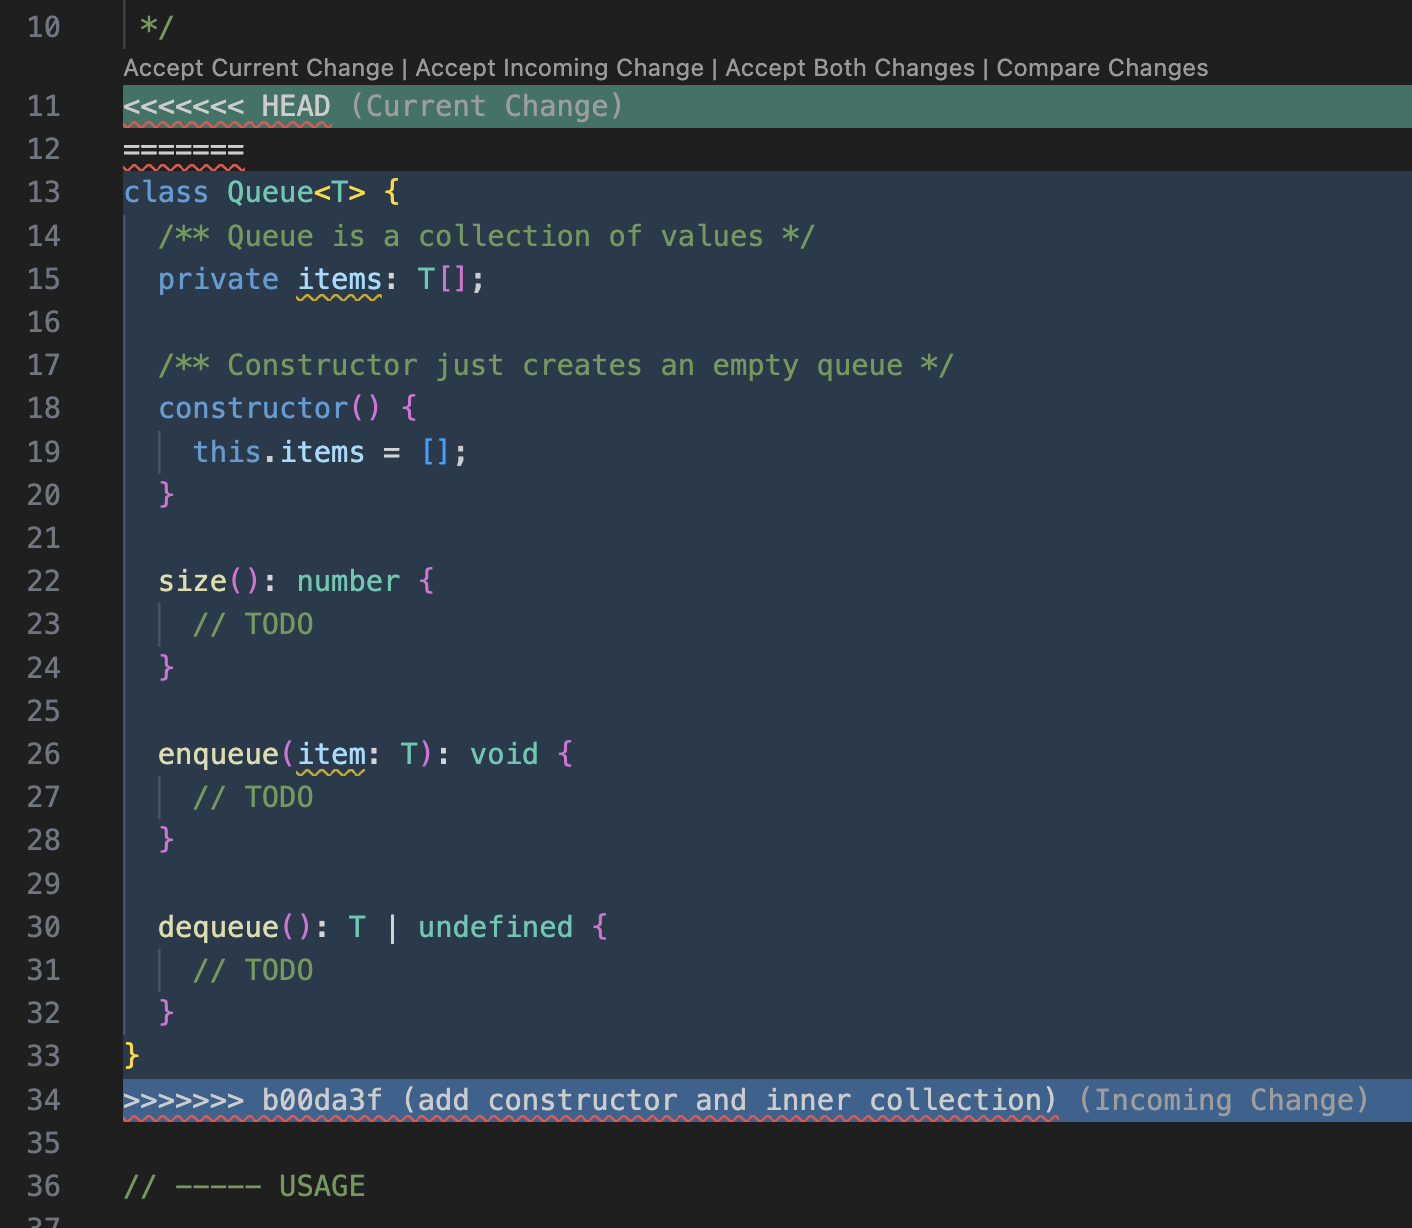Click the enqueue method name
This screenshot has height=1228, width=1412.
click(x=218, y=753)
